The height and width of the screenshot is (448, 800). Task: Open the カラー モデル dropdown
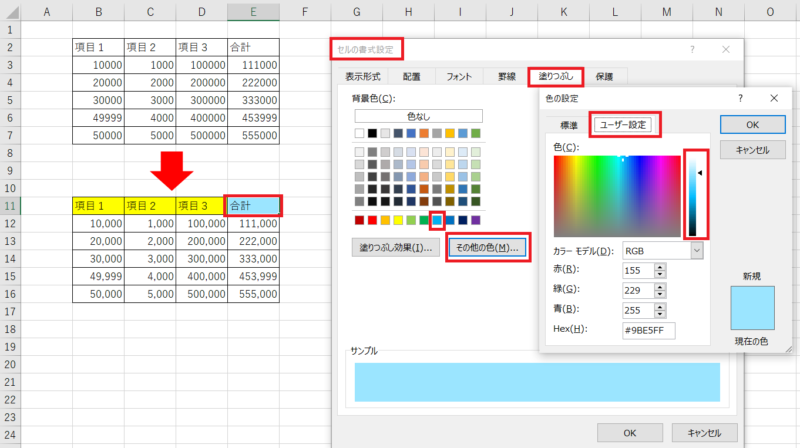pos(697,251)
